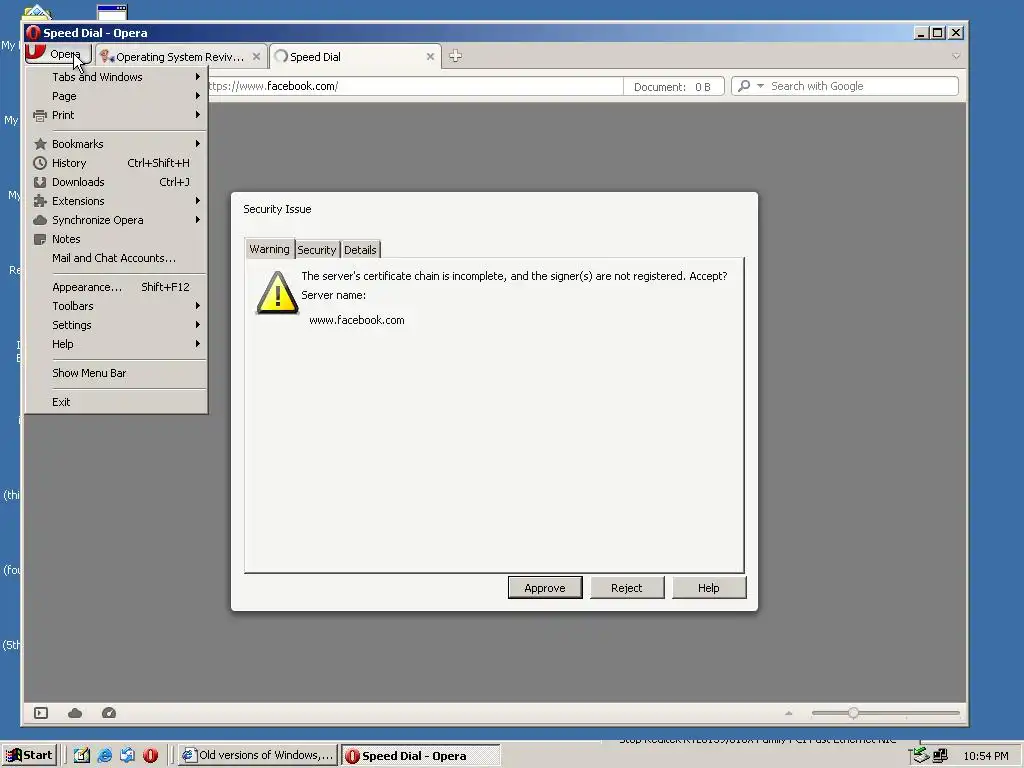Open Appearance… settings
Image resolution: width=1024 pixels, height=768 pixels.
pos(116,287)
